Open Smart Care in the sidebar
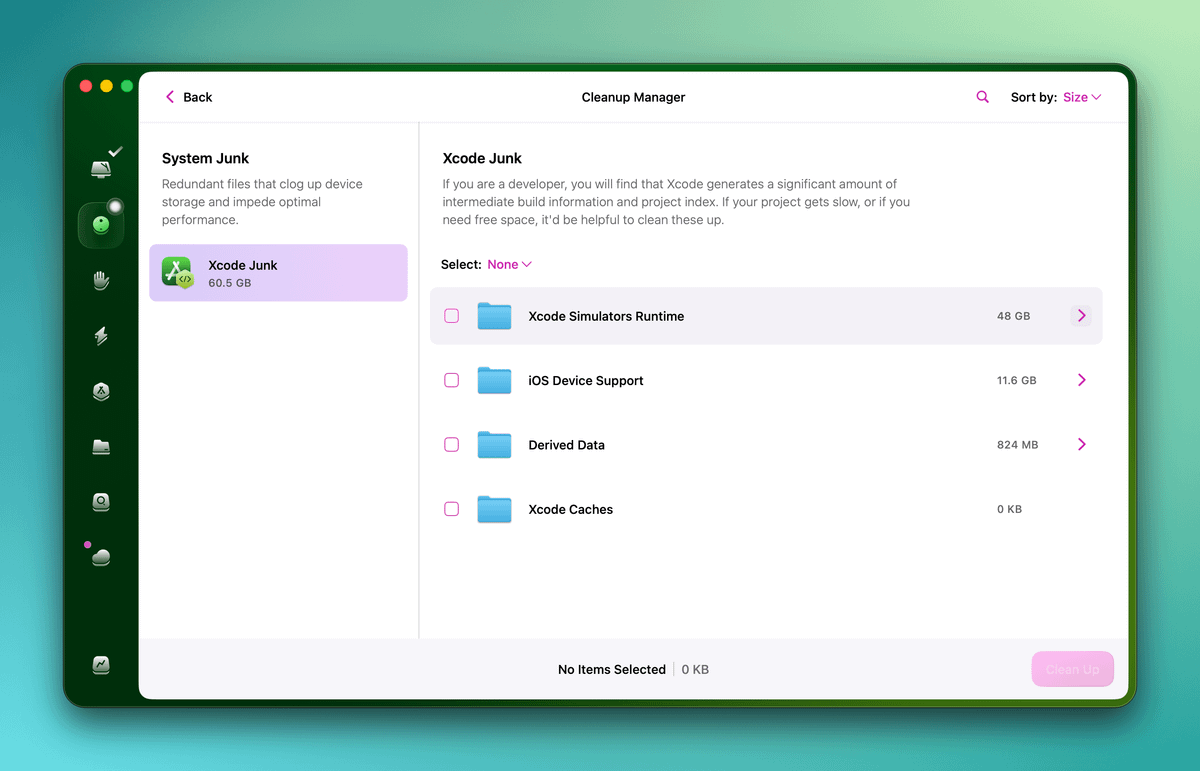1200x771 pixels. coord(101,168)
